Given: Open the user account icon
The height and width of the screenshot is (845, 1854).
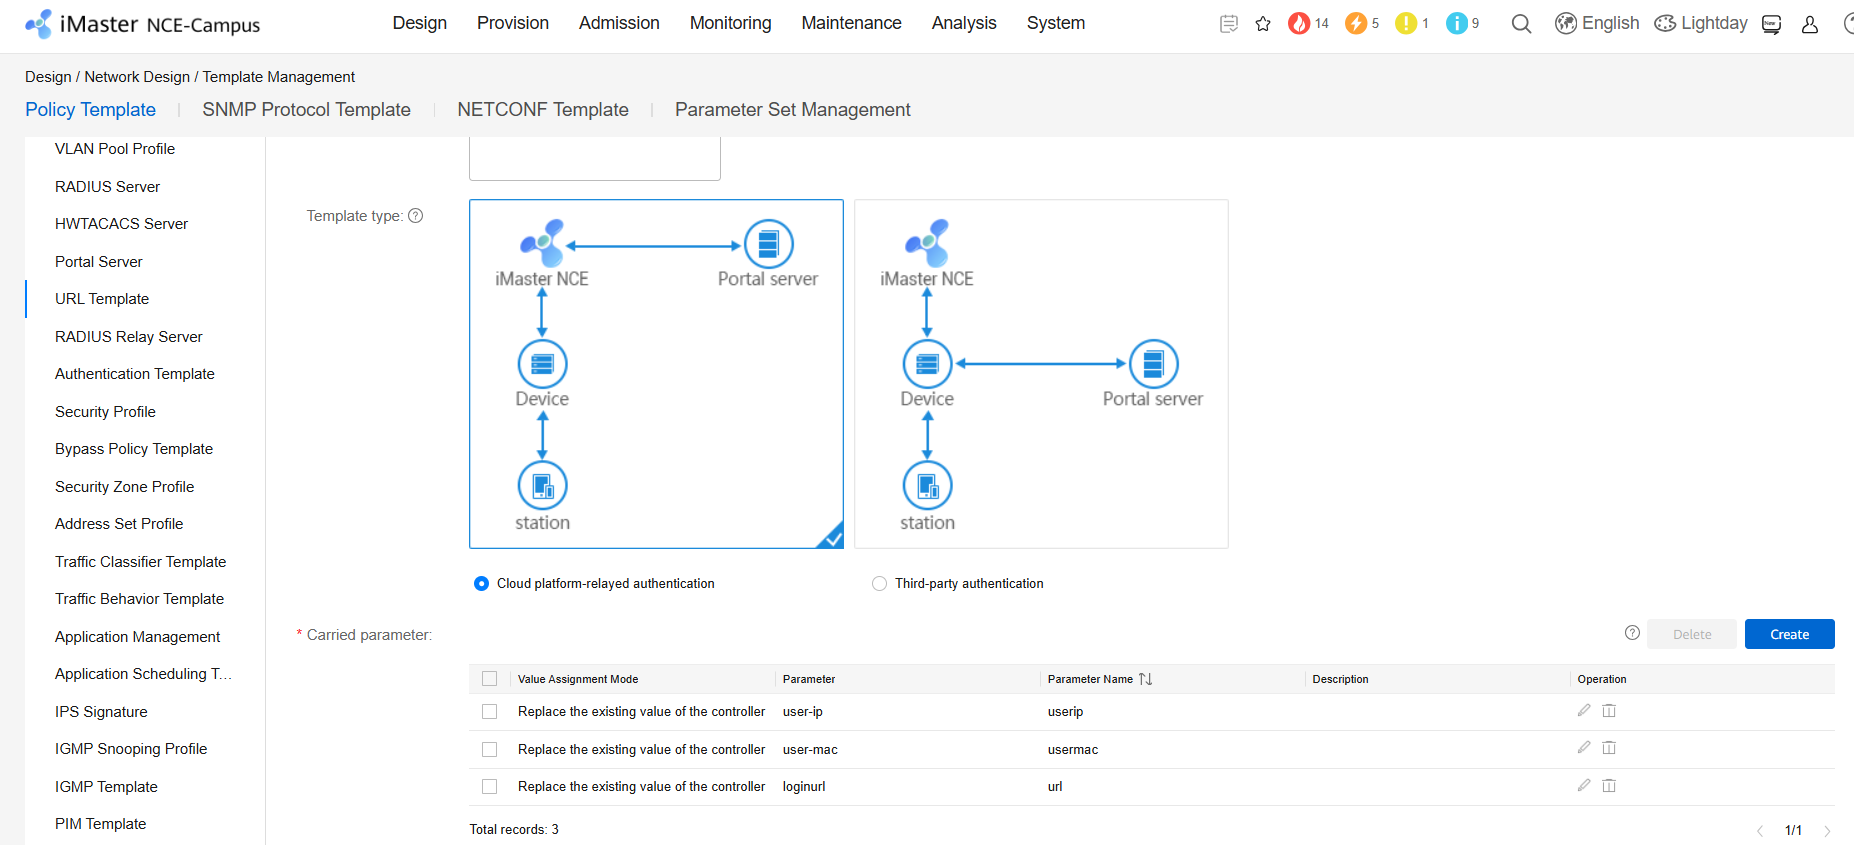Looking at the screenshot, I should (1809, 24).
